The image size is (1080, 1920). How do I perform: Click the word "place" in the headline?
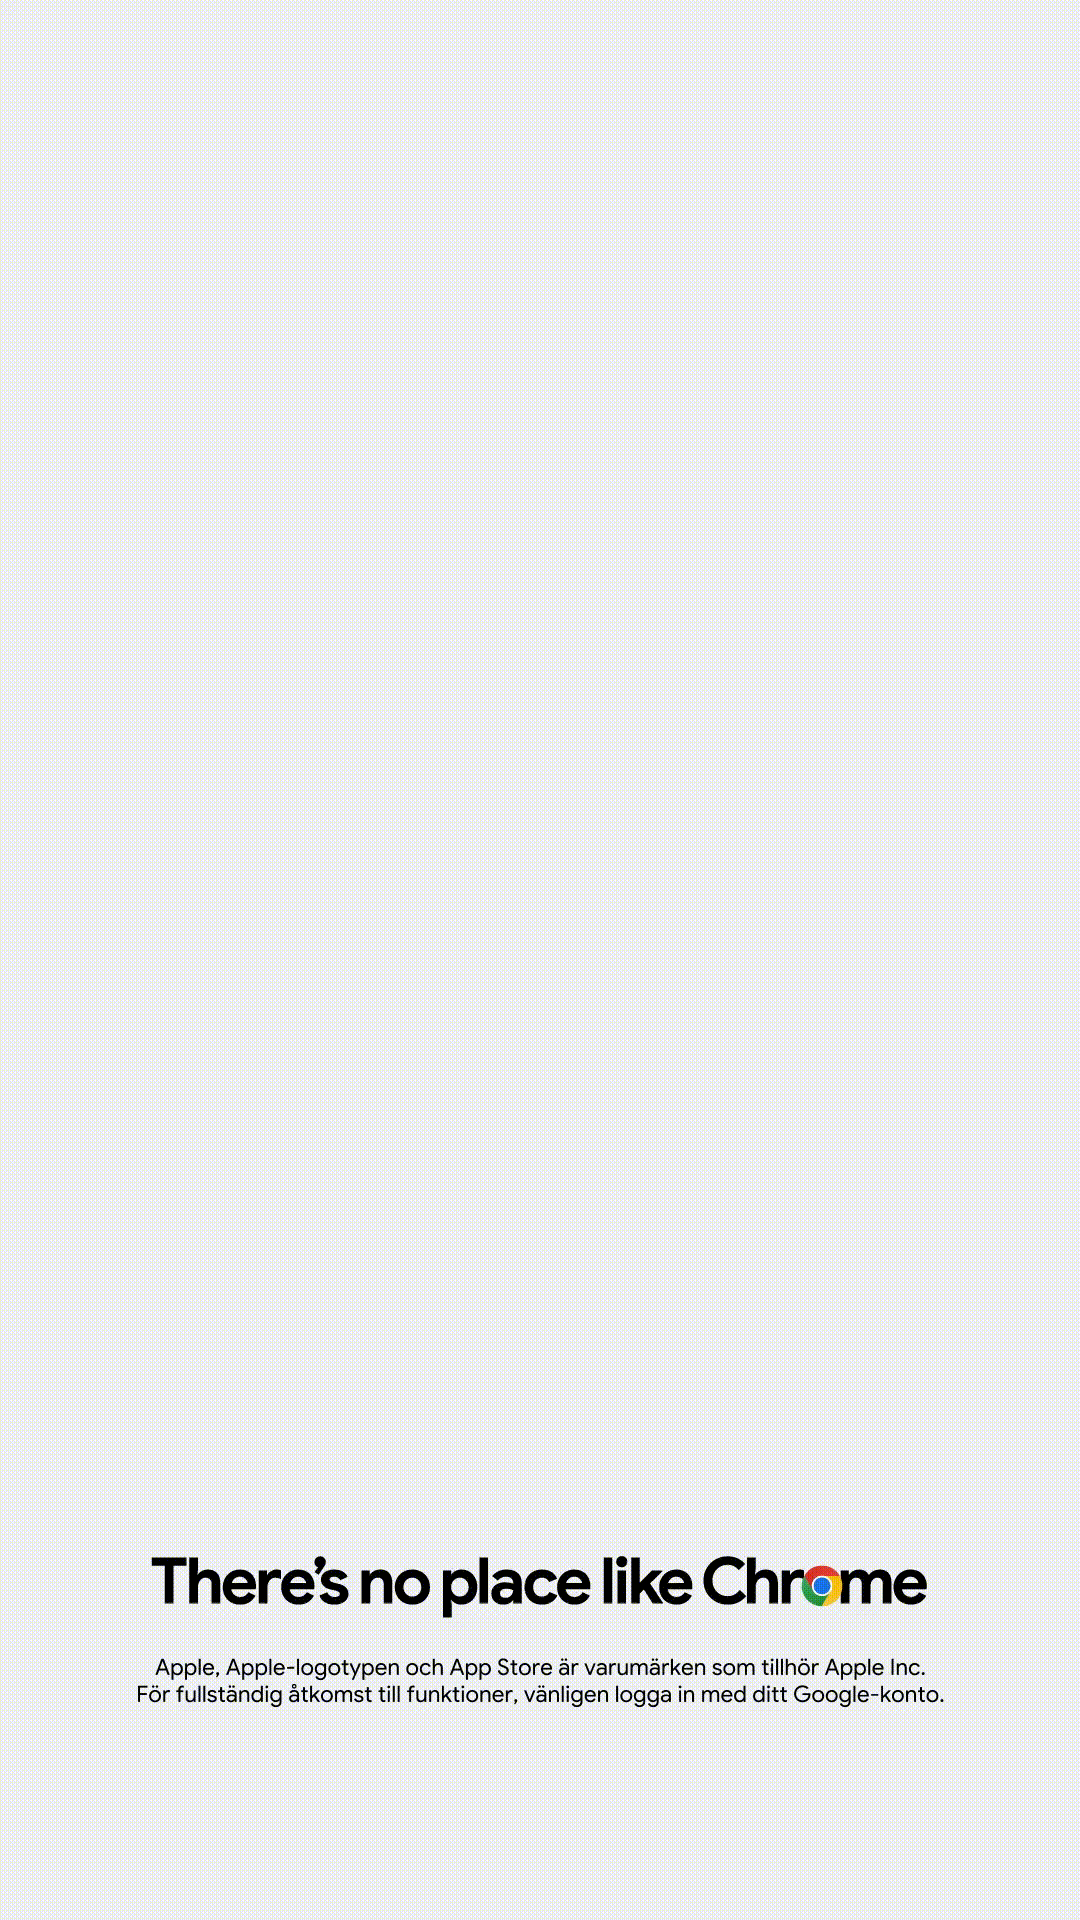coord(516,1585)
